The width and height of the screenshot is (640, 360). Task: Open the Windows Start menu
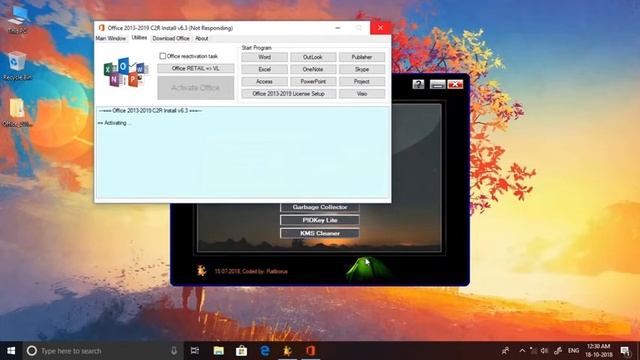click(11, 351)
